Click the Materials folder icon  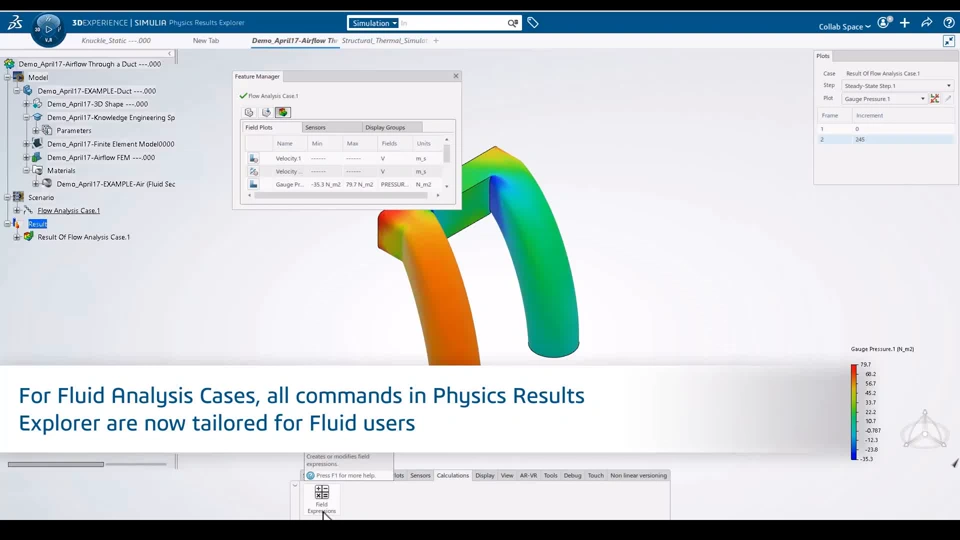pos(37,170)
